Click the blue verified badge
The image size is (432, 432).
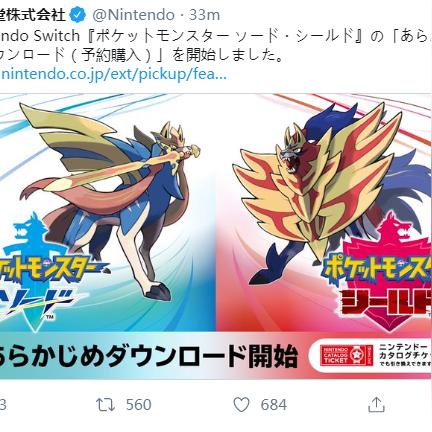79,15
